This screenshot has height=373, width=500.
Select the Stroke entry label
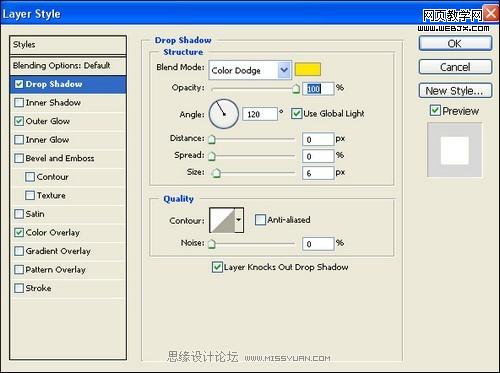pyautogui.click(x=38, y=288)
